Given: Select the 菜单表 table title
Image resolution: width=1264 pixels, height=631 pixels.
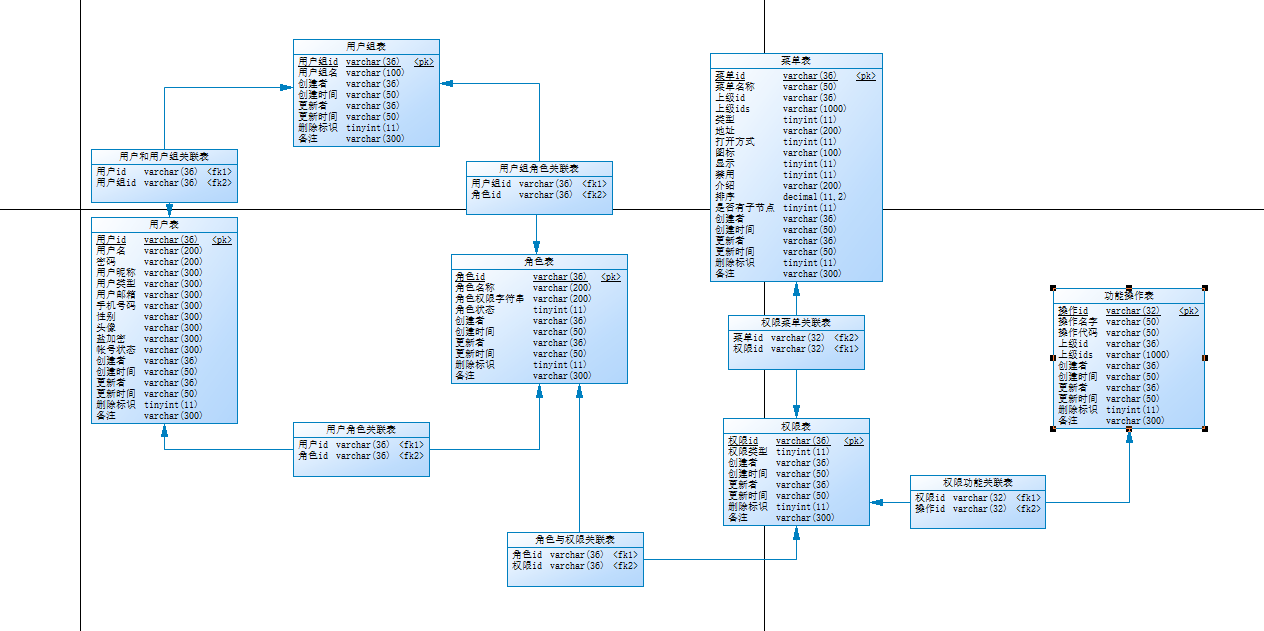Looking at the screenshot, I should point(796,60).
